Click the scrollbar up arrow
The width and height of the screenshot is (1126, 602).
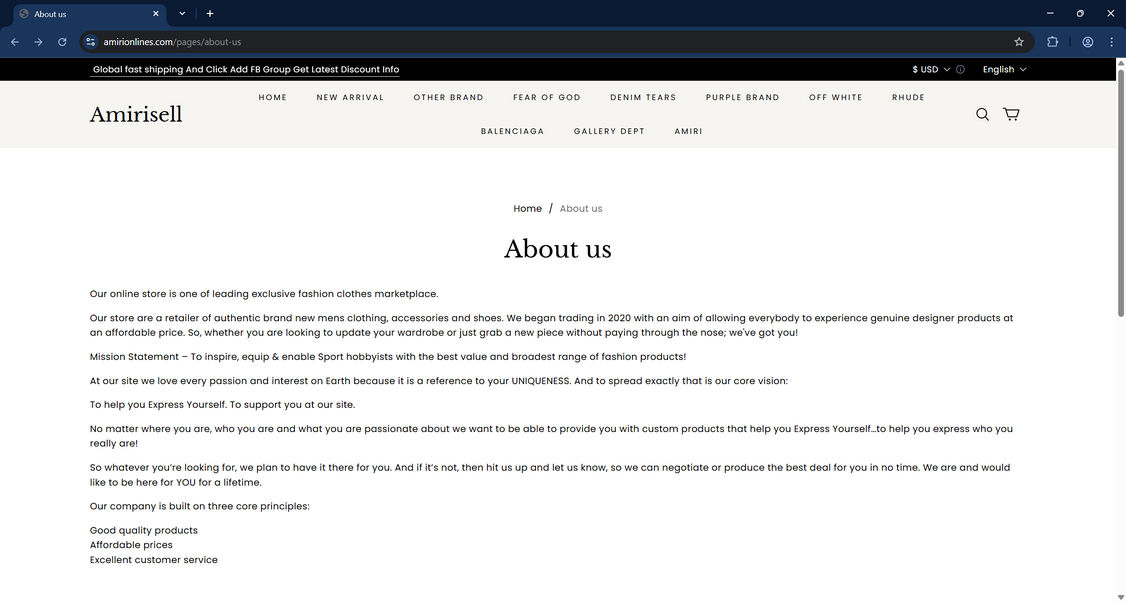(1120, 62)
